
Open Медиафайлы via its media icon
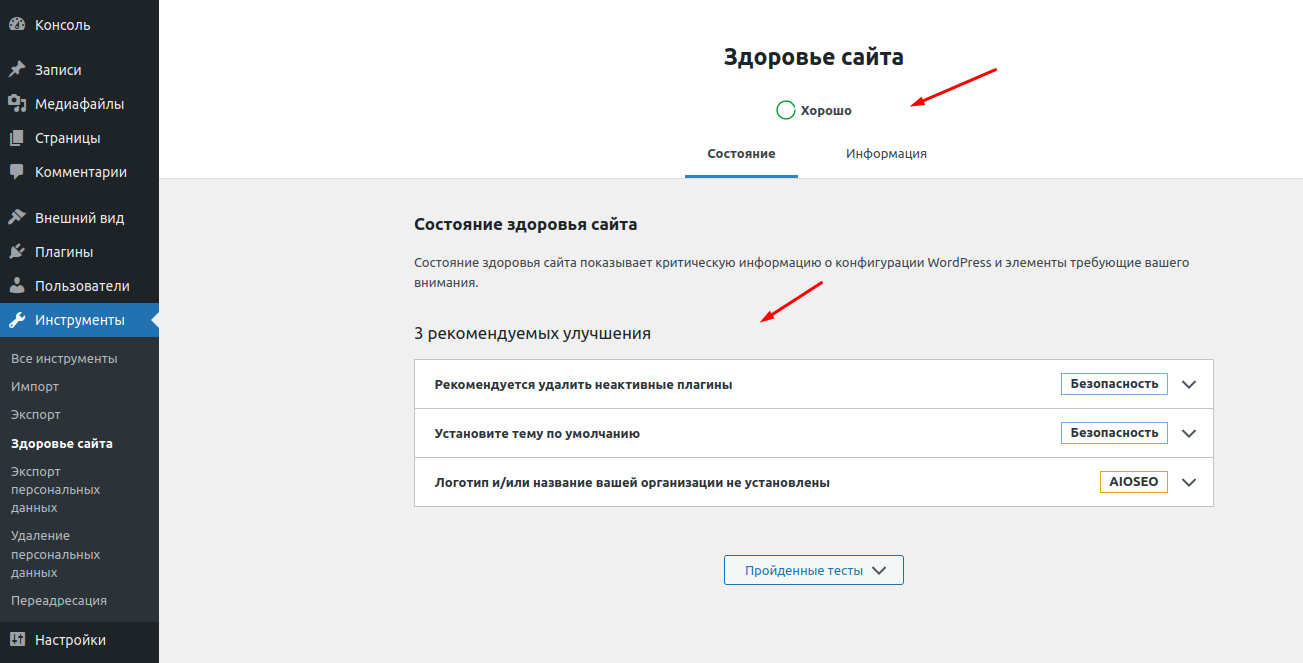point(17,104)
